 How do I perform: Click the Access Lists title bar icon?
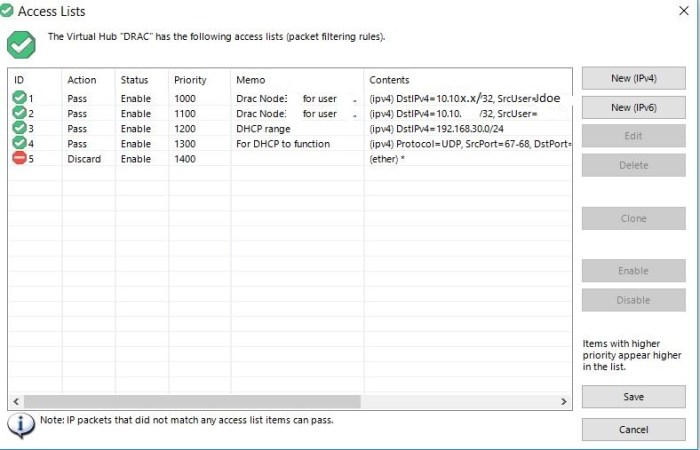(8, 11)
